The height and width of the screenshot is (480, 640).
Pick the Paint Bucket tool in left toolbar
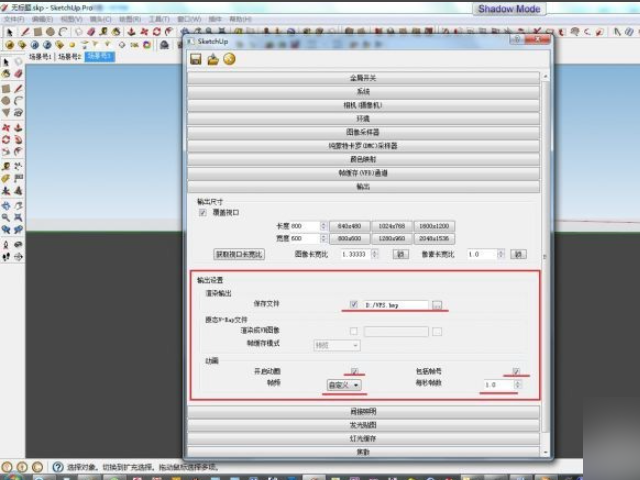click(6, 74)
